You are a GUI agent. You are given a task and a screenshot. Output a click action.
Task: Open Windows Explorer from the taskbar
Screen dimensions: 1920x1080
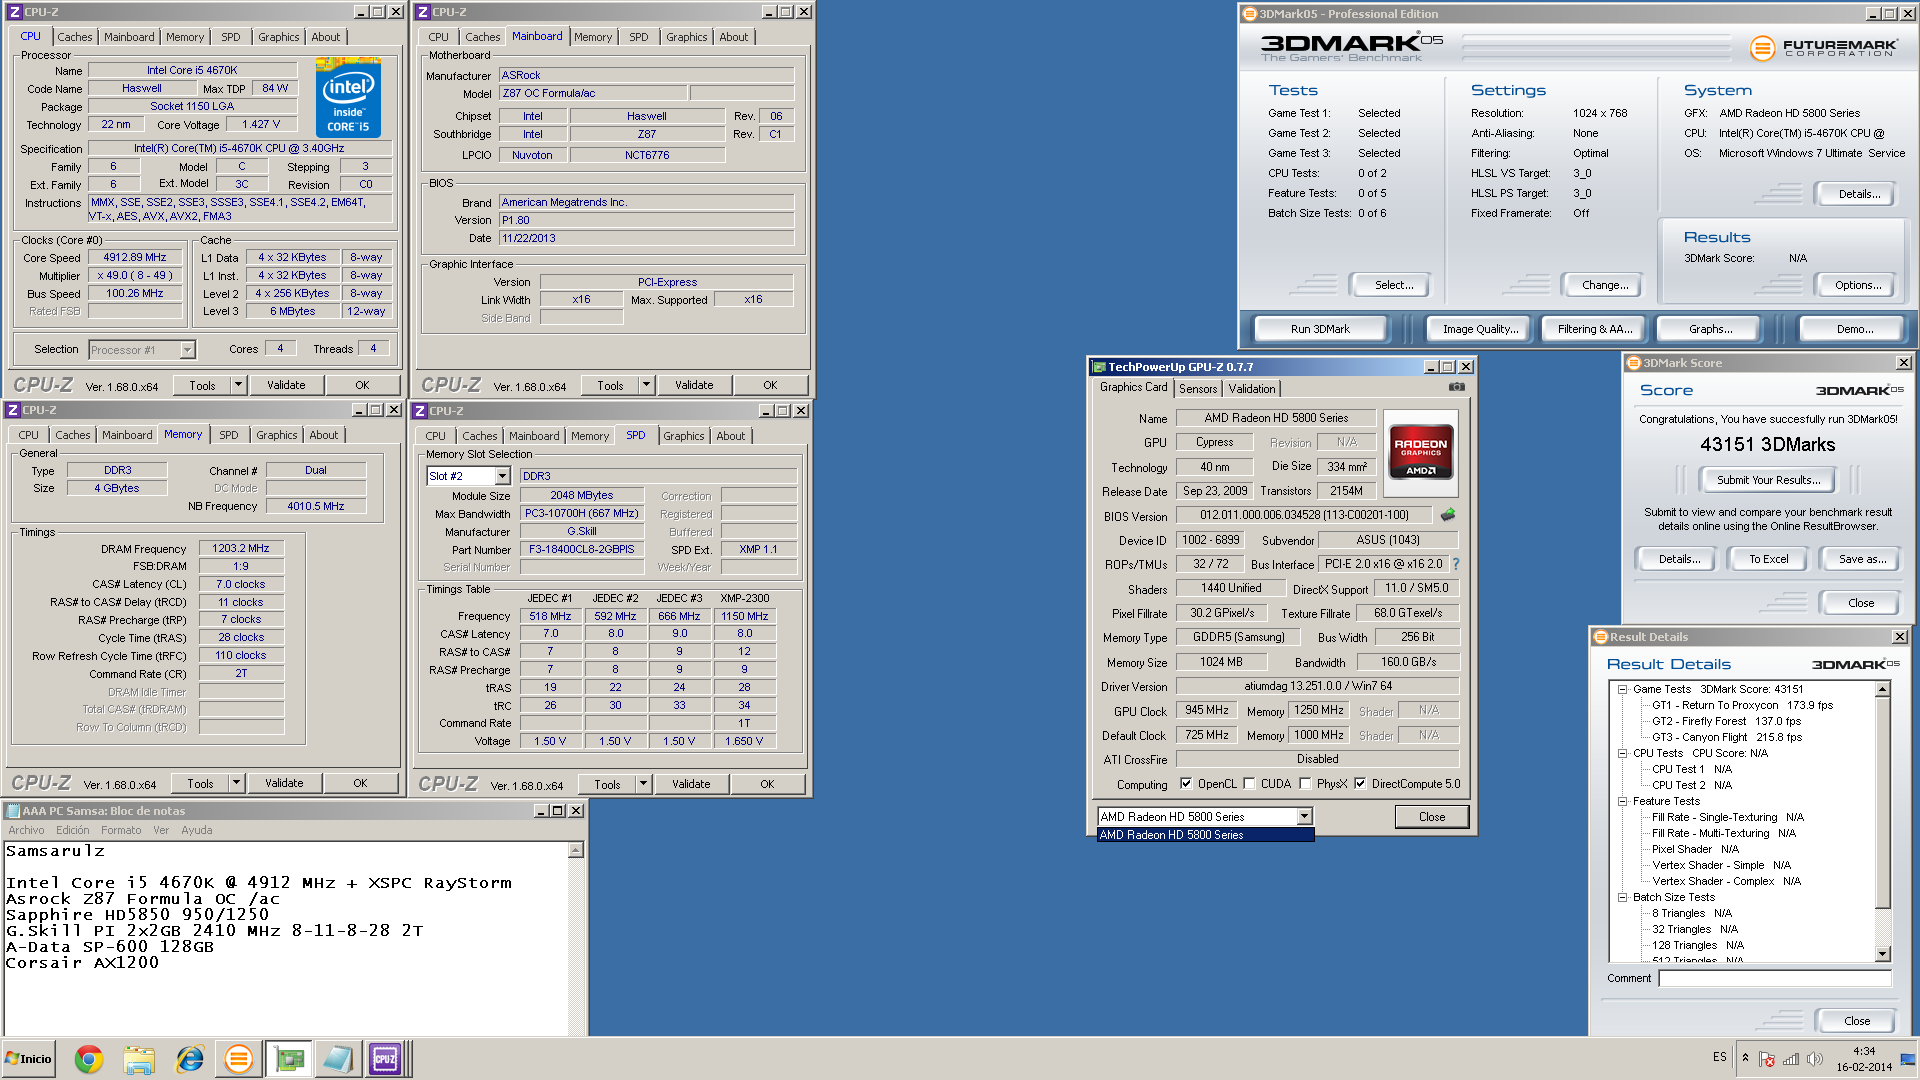[139, 1059]
